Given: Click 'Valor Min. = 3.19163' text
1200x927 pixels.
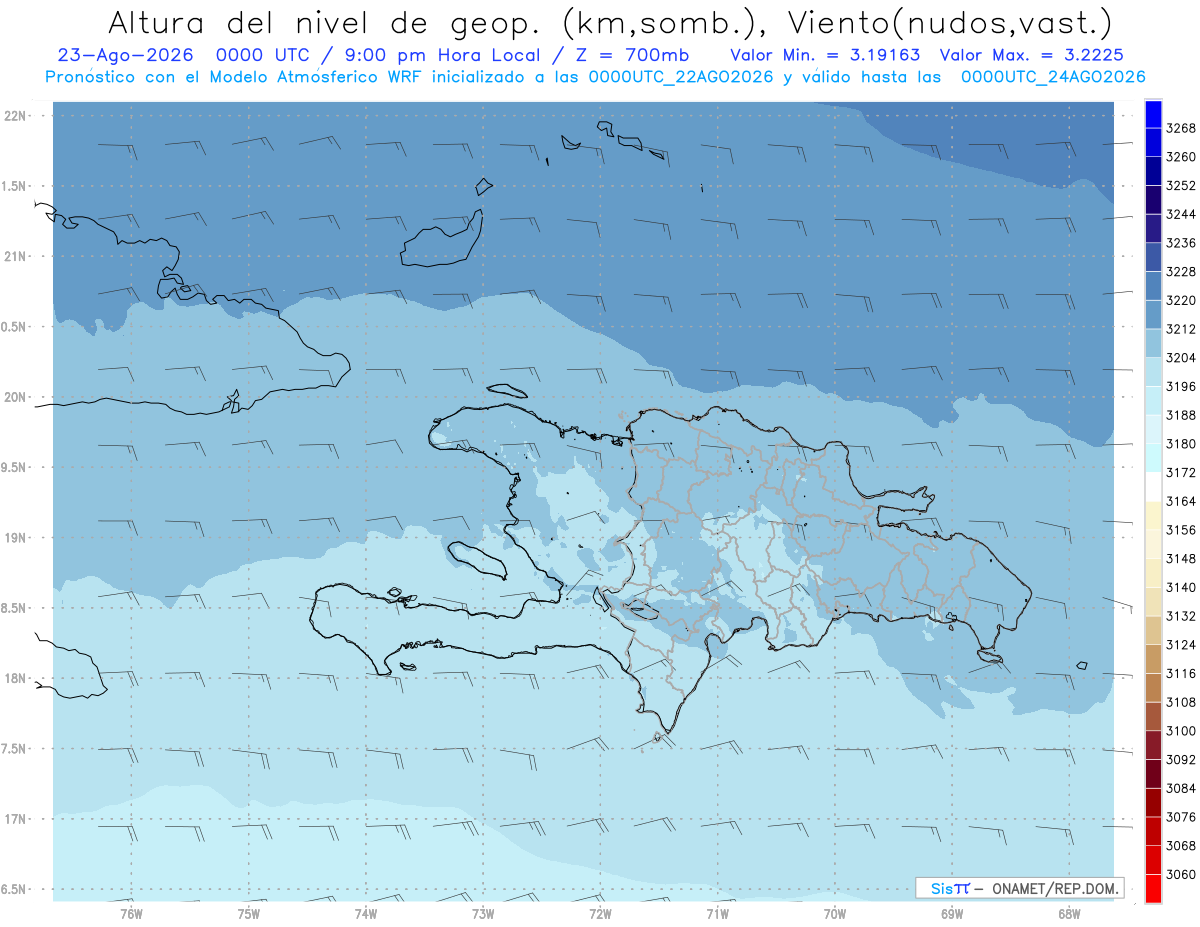Looking at the screenshot, I should (x=826, y=55).
